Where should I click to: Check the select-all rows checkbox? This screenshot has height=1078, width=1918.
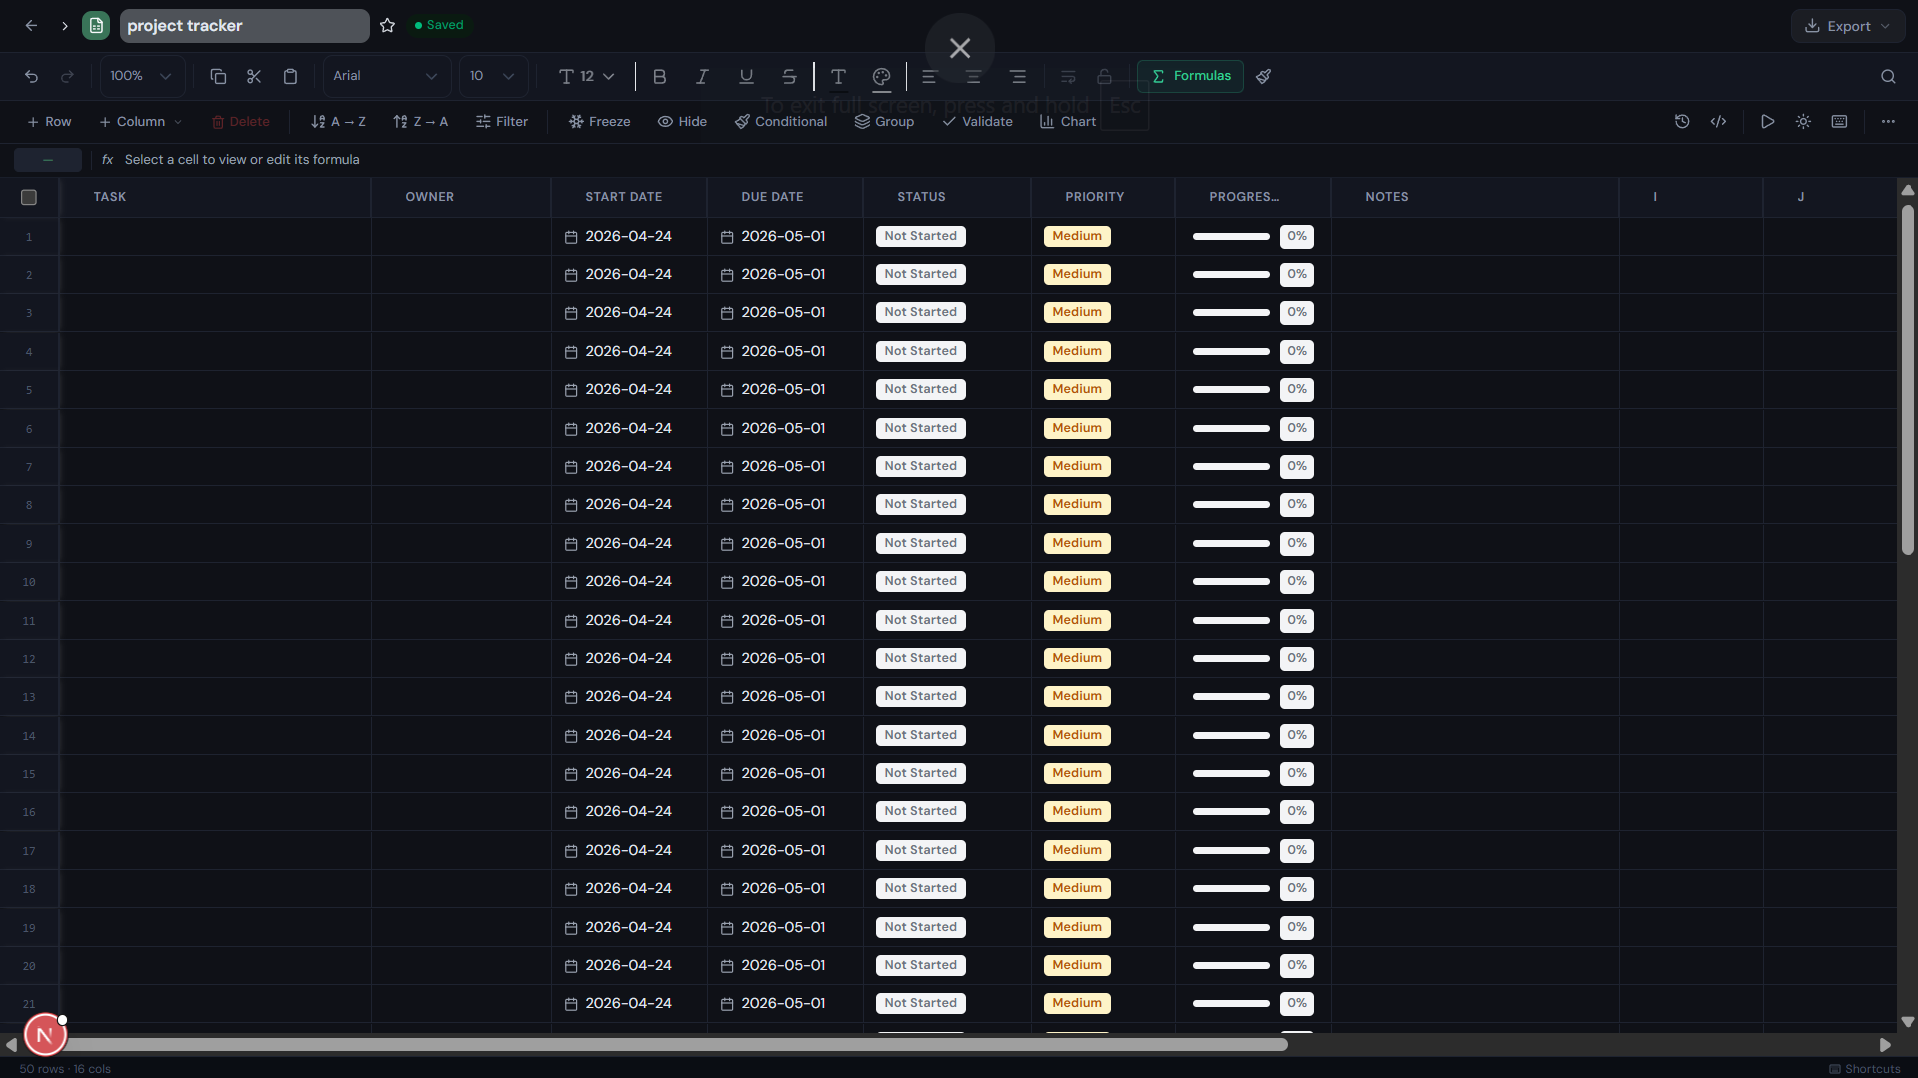pyautogui.click(x=29, y=198)
